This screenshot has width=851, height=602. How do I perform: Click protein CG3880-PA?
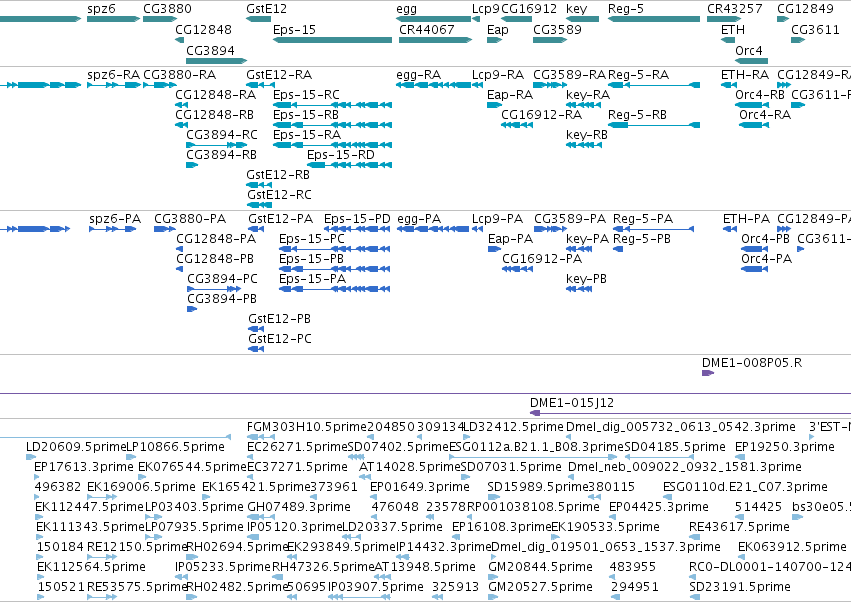164,229
